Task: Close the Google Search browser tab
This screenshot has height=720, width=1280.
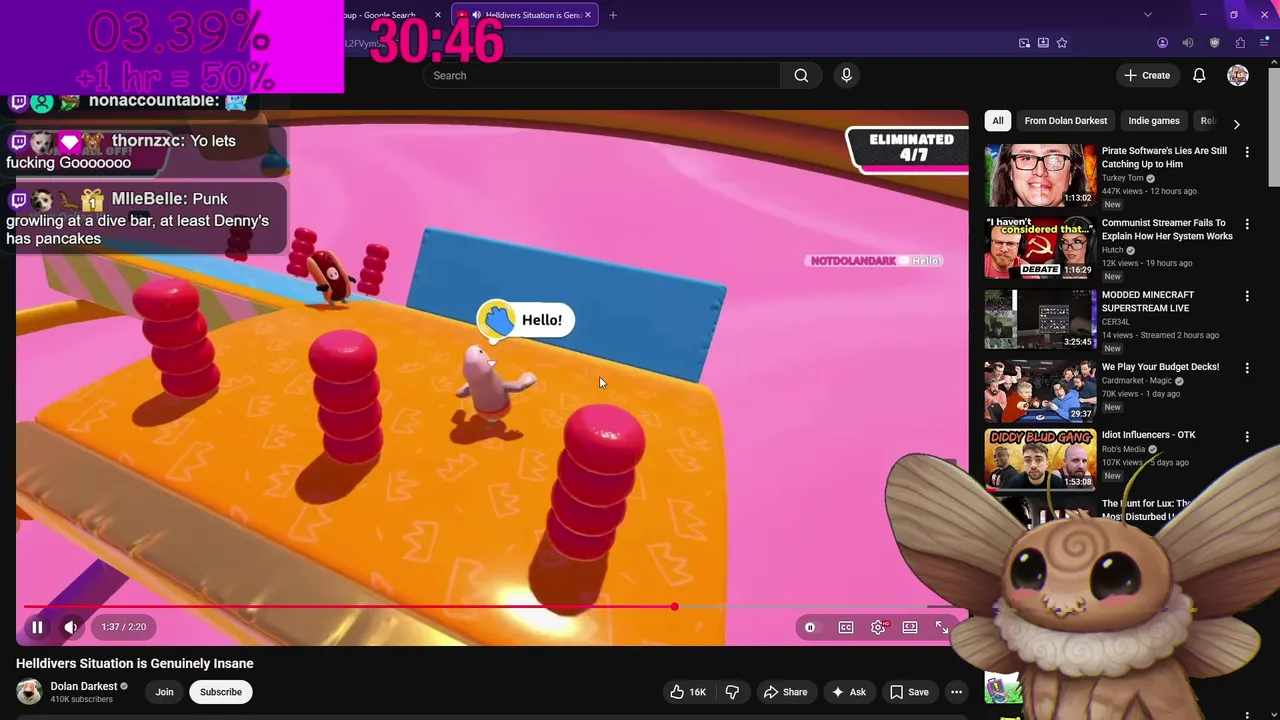Action: pyautogui.click(x=437, y=15)
